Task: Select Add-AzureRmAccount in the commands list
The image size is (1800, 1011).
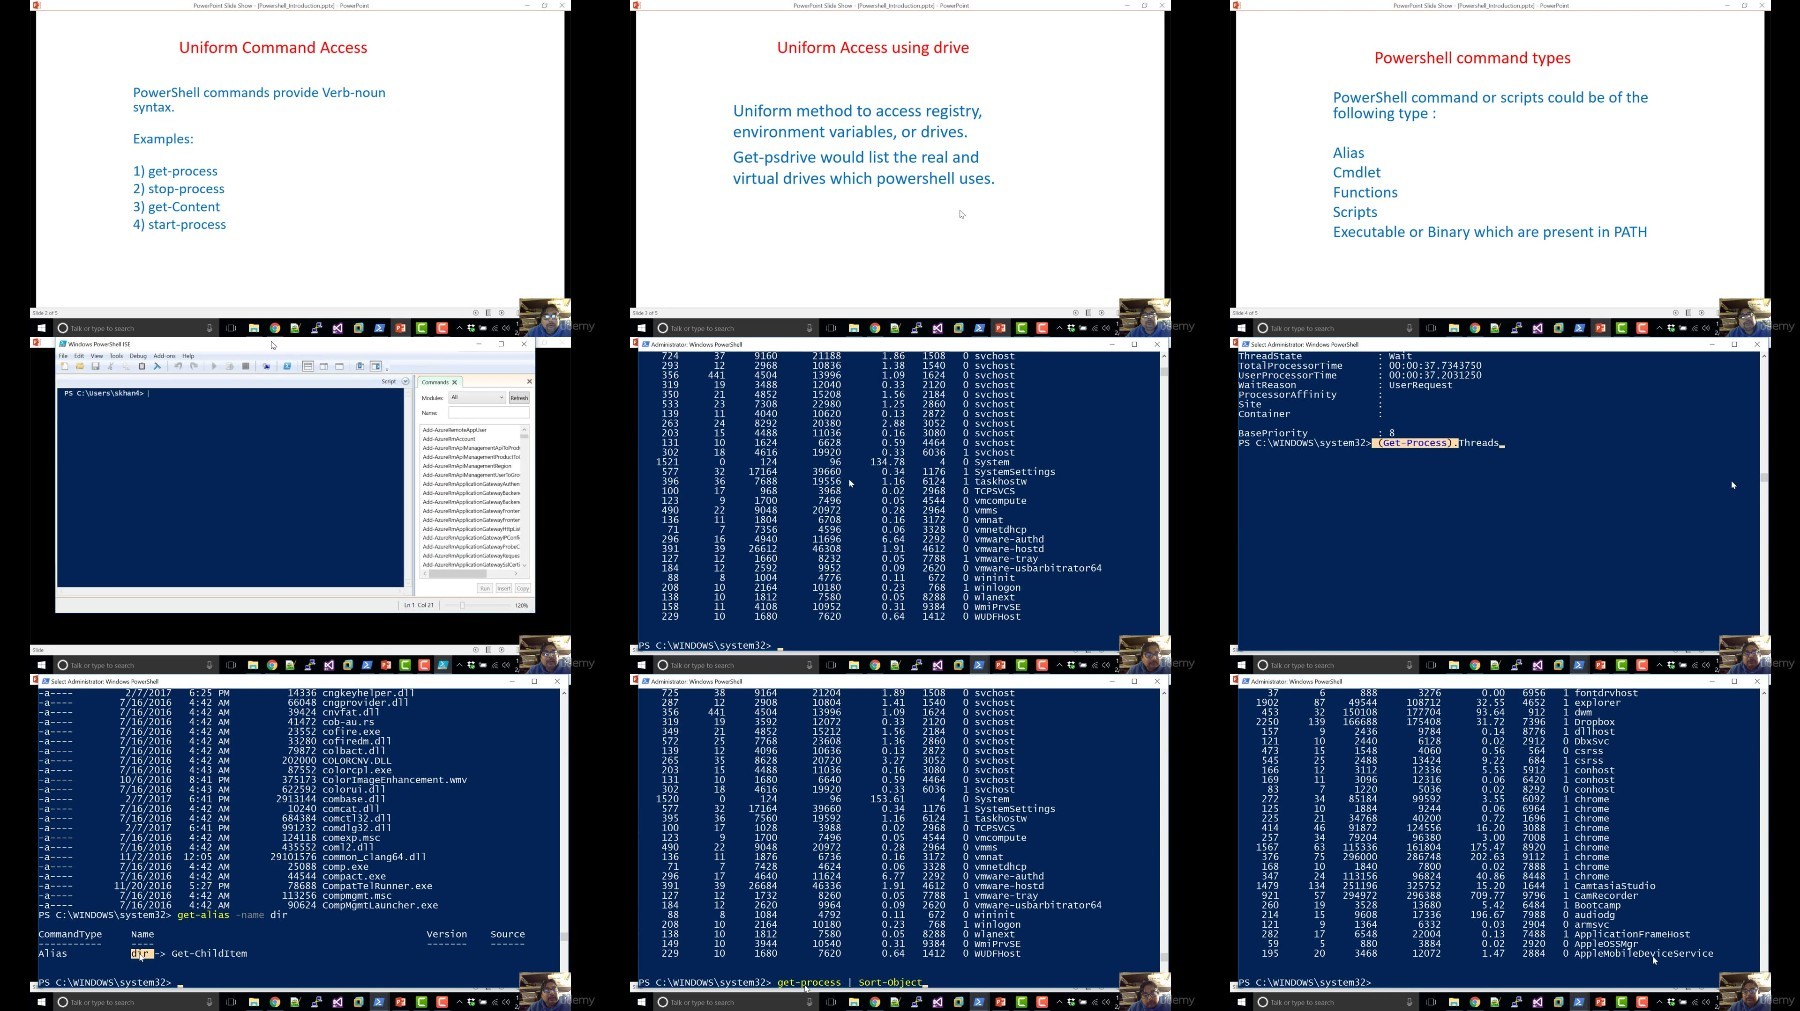Action: (x=449, y=439)
